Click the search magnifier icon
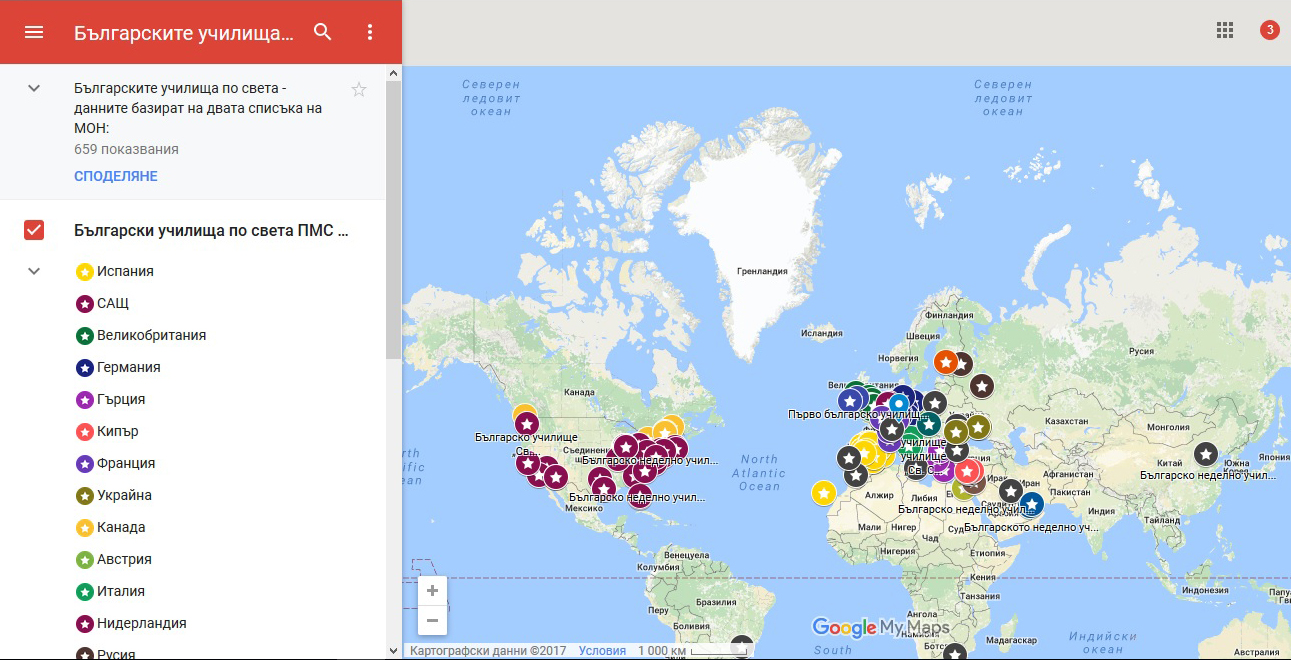This screenshot has width=1291, height=660. click(x=322, y=32)
